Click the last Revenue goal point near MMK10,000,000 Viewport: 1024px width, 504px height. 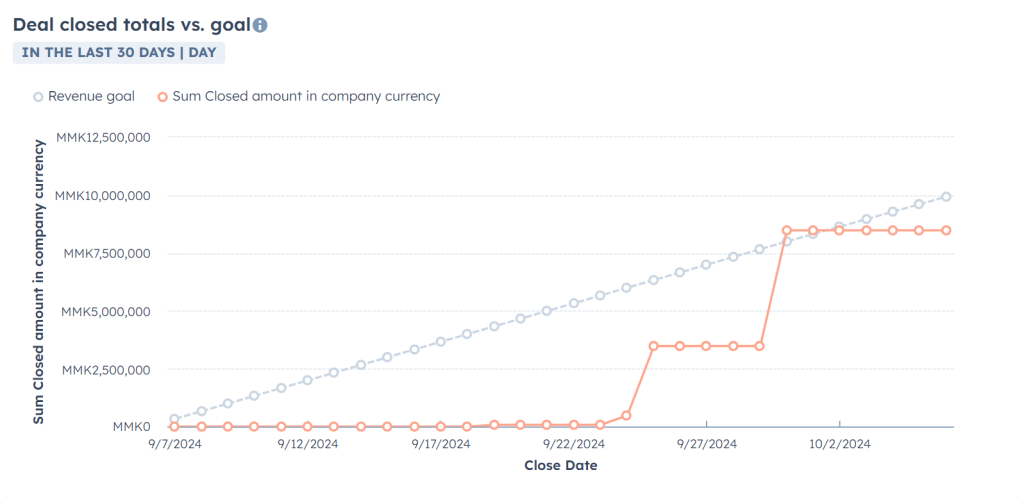pyautogui.click(x=946, y=197)
